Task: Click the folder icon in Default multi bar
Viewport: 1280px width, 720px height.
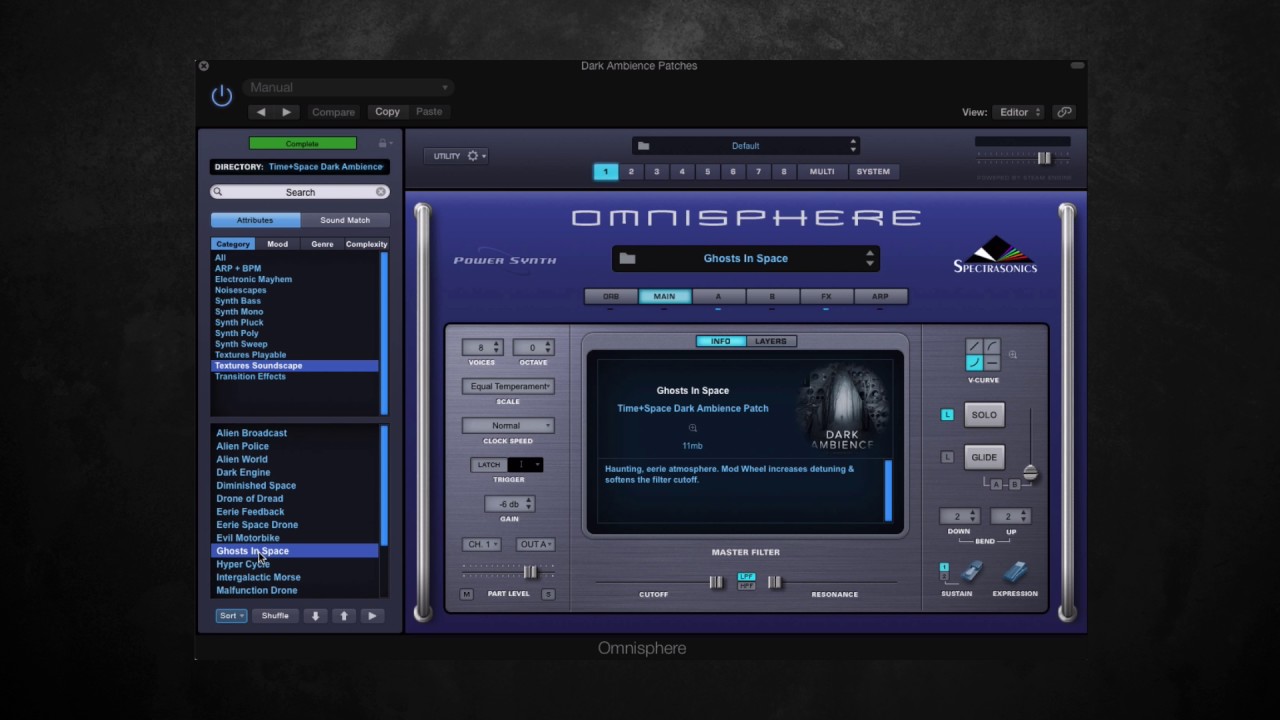Action: click(x=644, y=146)
